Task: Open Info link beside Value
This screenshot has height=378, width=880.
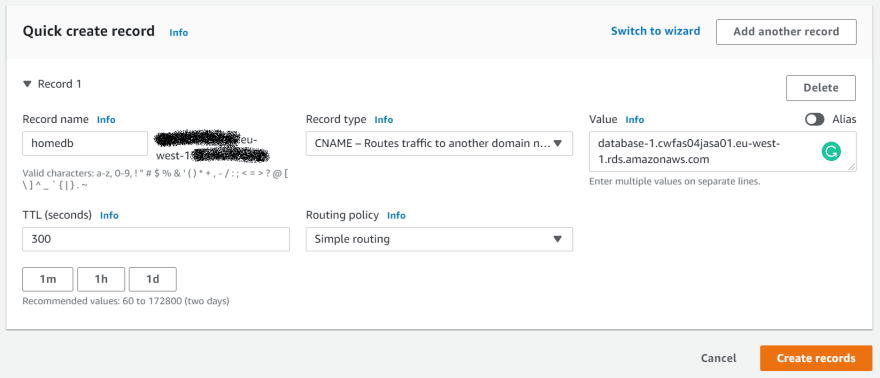Action: pos(635,119)
